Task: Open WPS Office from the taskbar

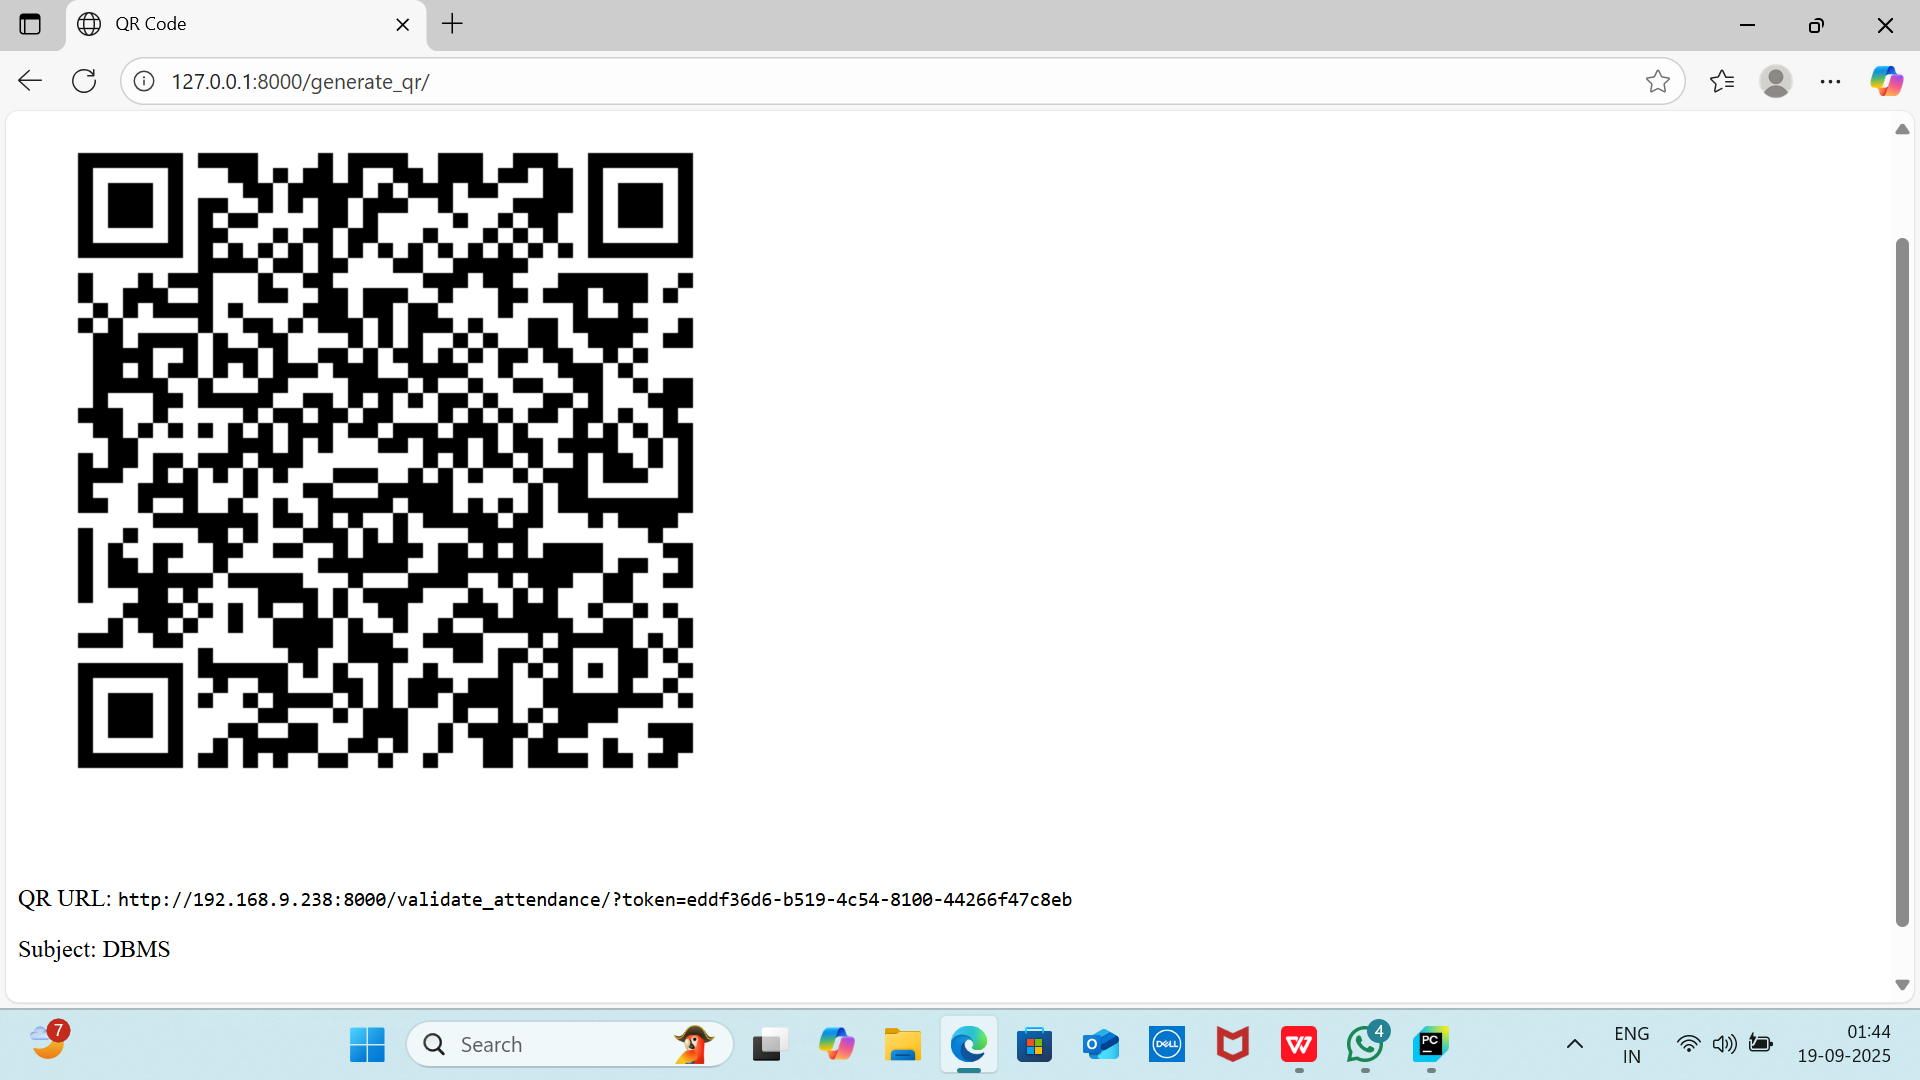Action: point(1298,1045)
